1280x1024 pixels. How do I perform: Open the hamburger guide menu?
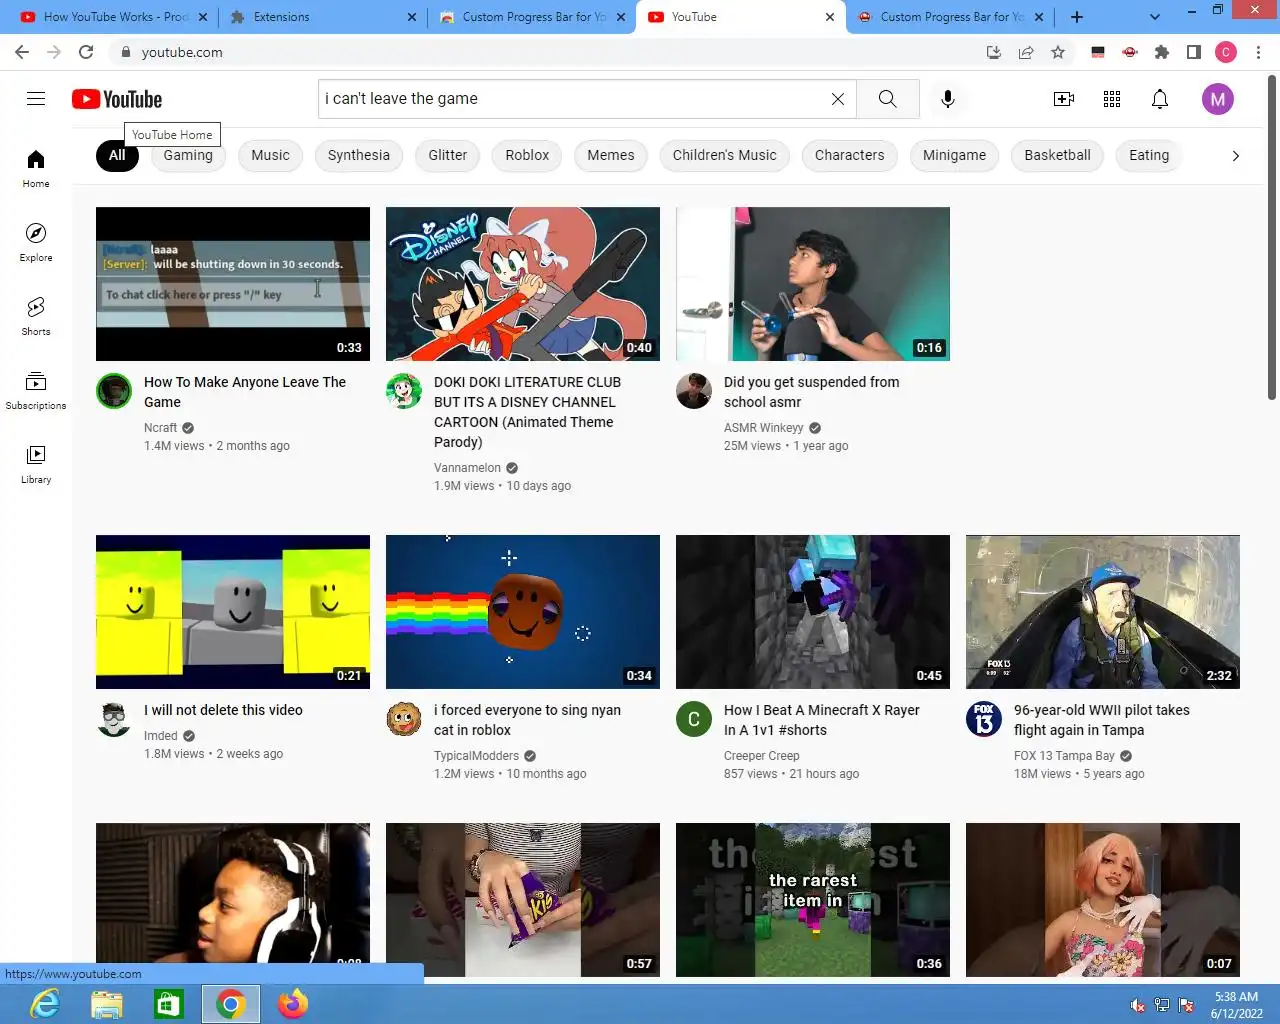click(36, 98)
